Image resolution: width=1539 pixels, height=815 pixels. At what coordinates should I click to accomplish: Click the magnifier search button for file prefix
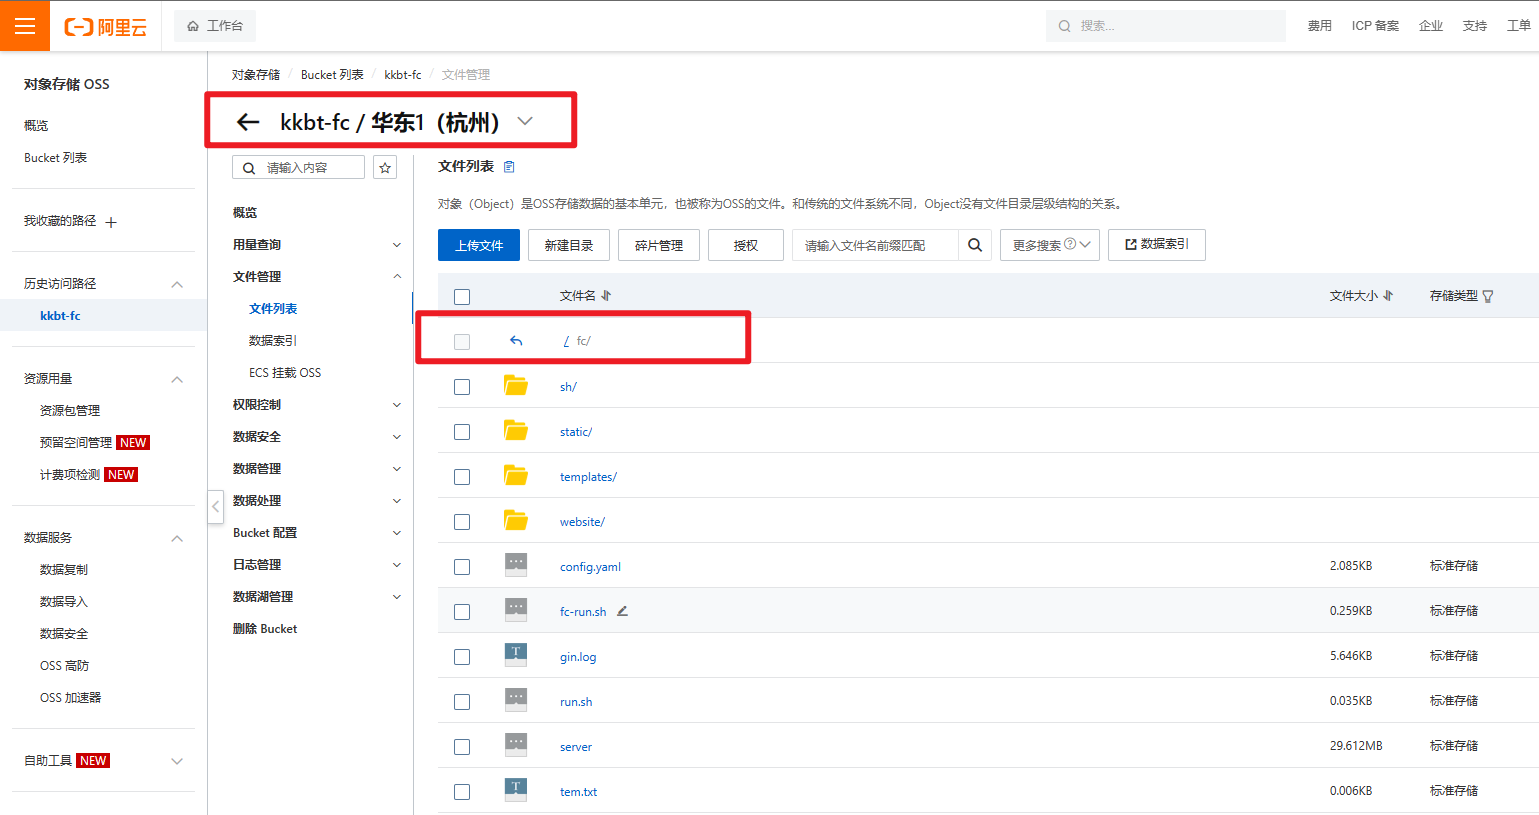pyautogui.click(x=975, y=245)
